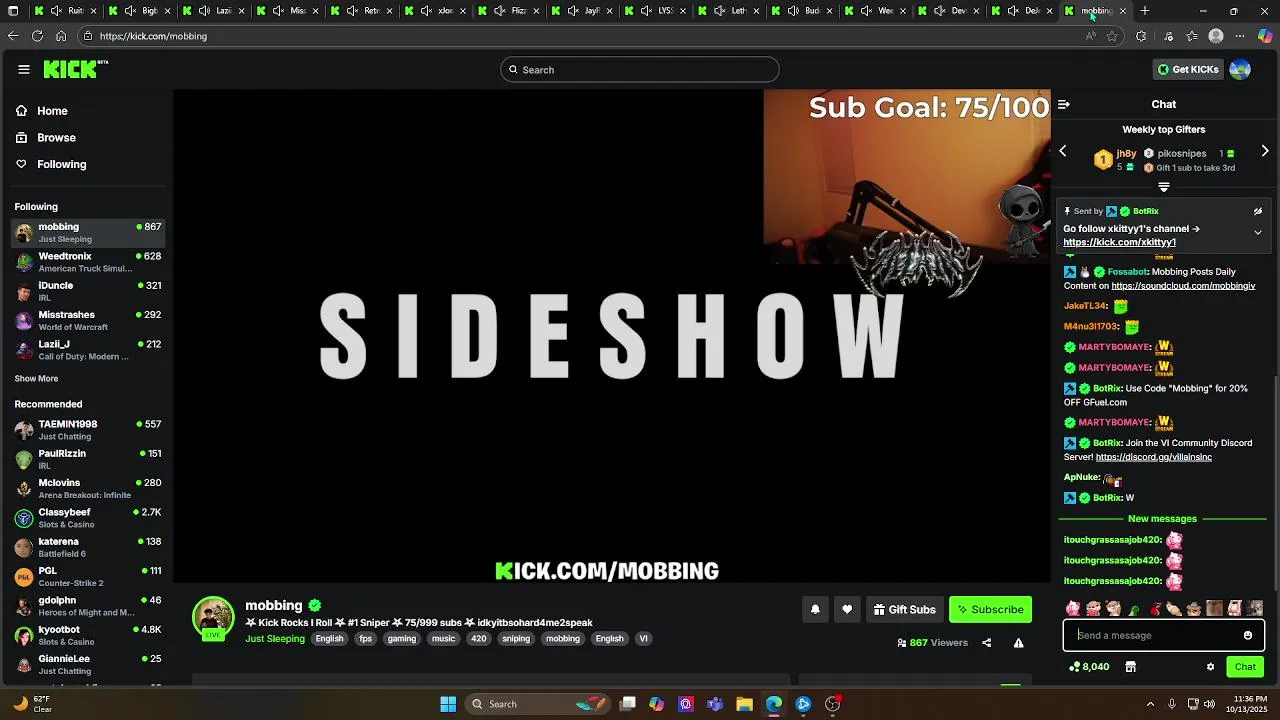Screen dimensions: 1280x720
Task: Open Windows Start menu
Action: (448, 704)
